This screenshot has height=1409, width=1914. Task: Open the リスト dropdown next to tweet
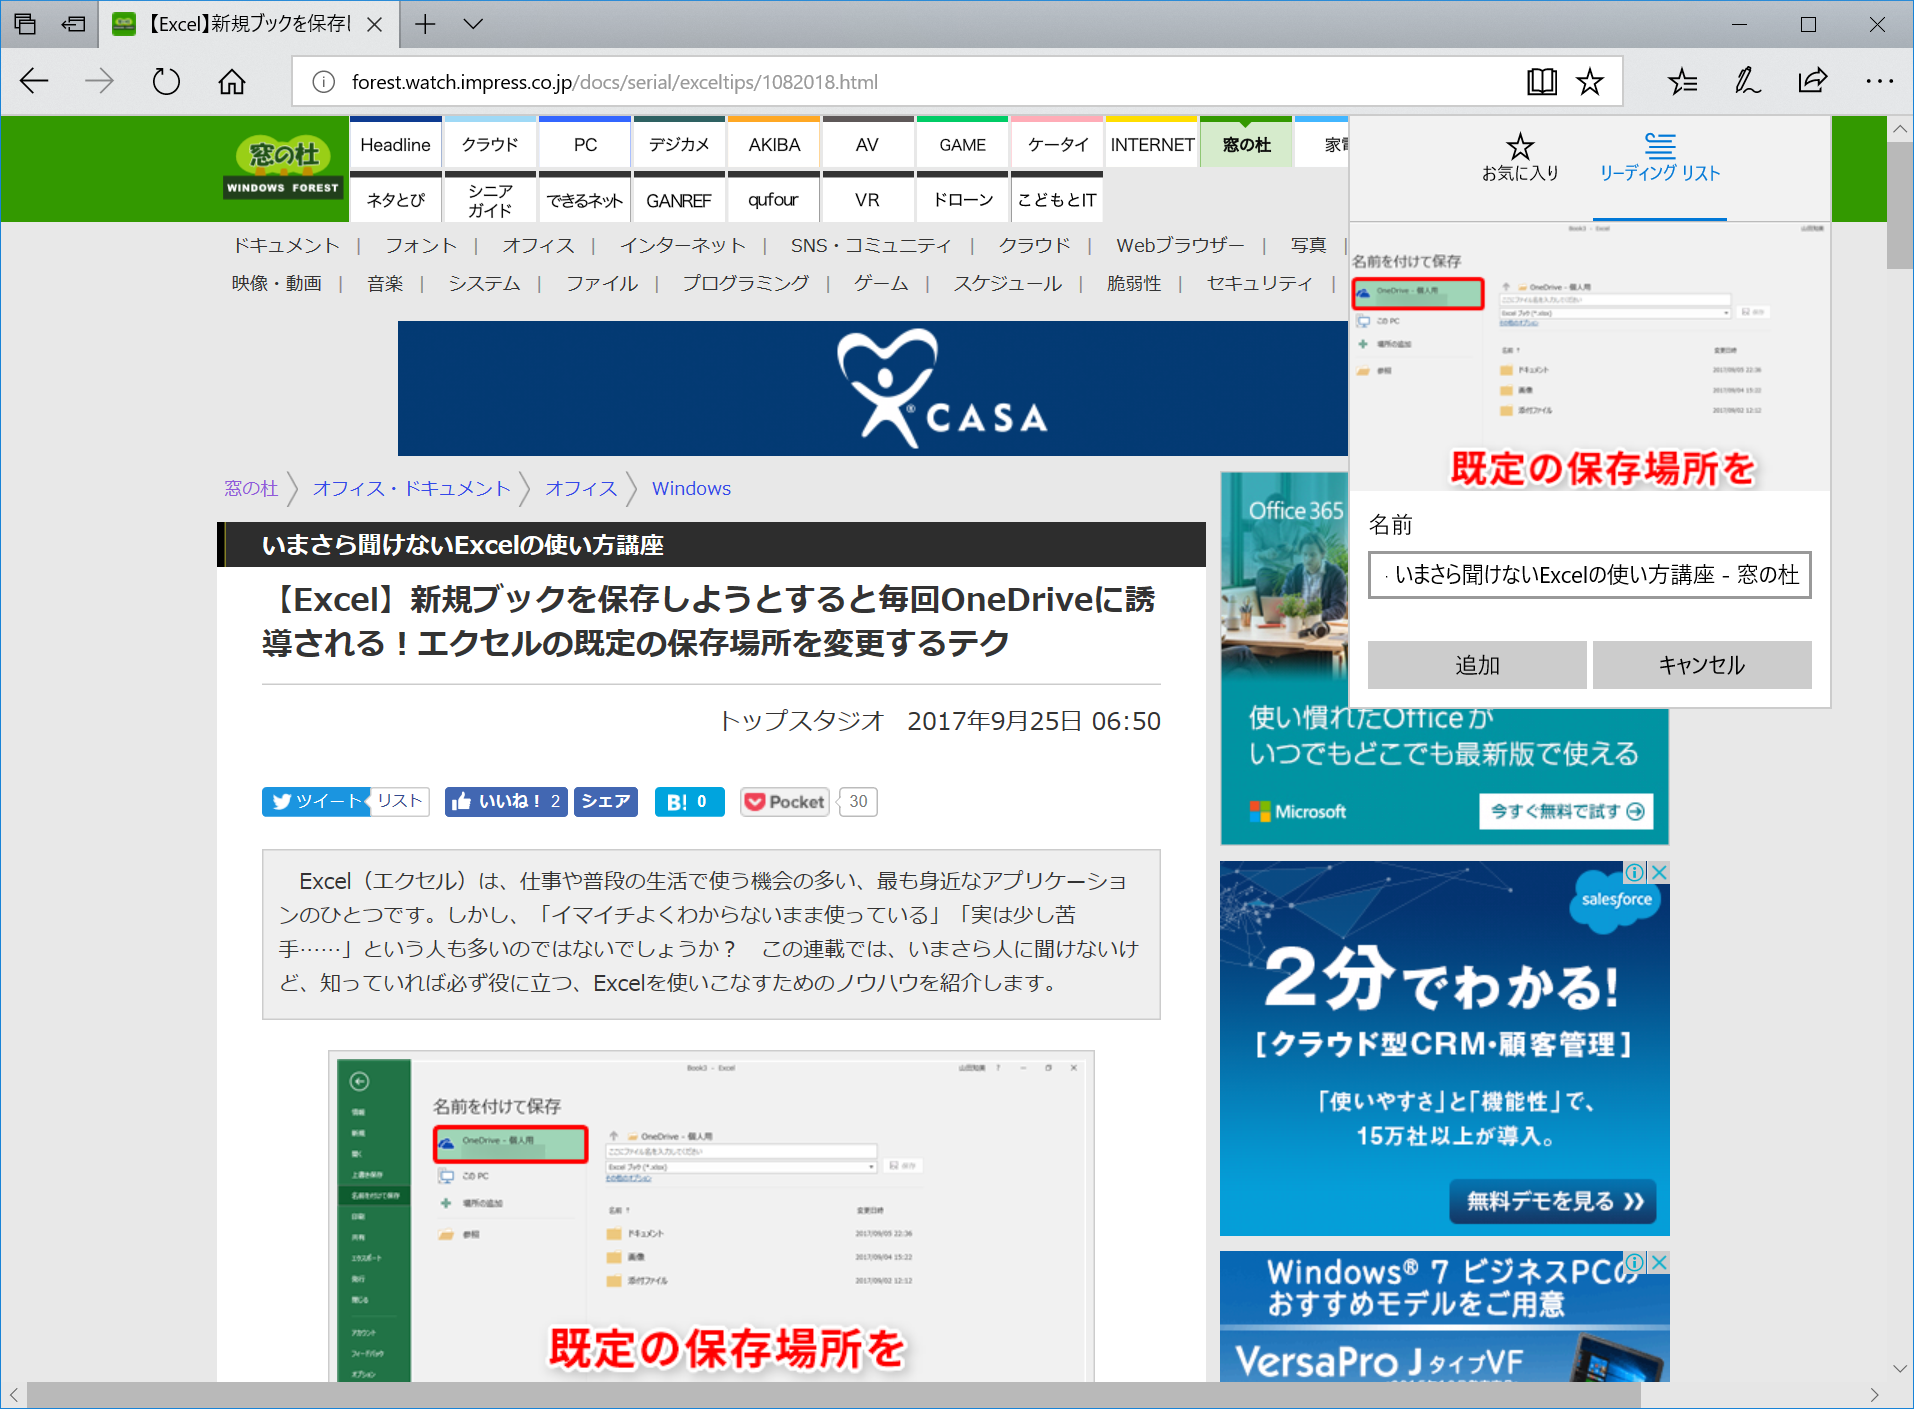[399, 801]
